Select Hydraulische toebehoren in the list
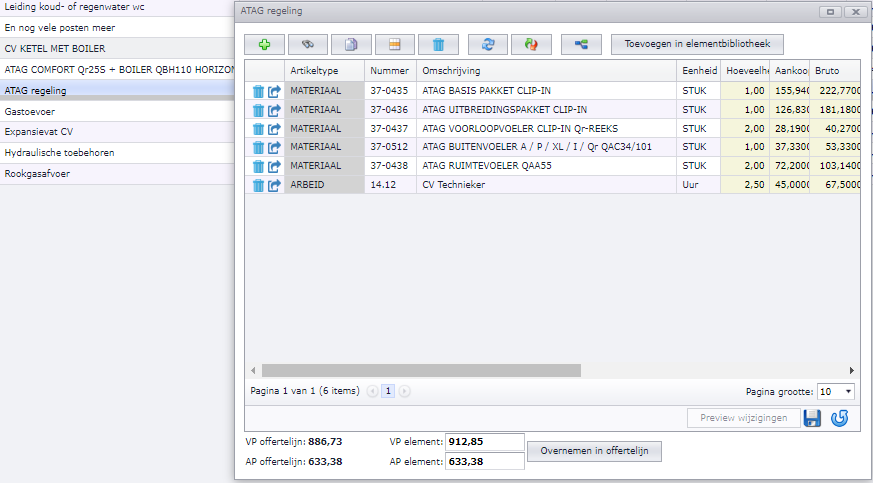873x483 pixels. click(117, 152)
